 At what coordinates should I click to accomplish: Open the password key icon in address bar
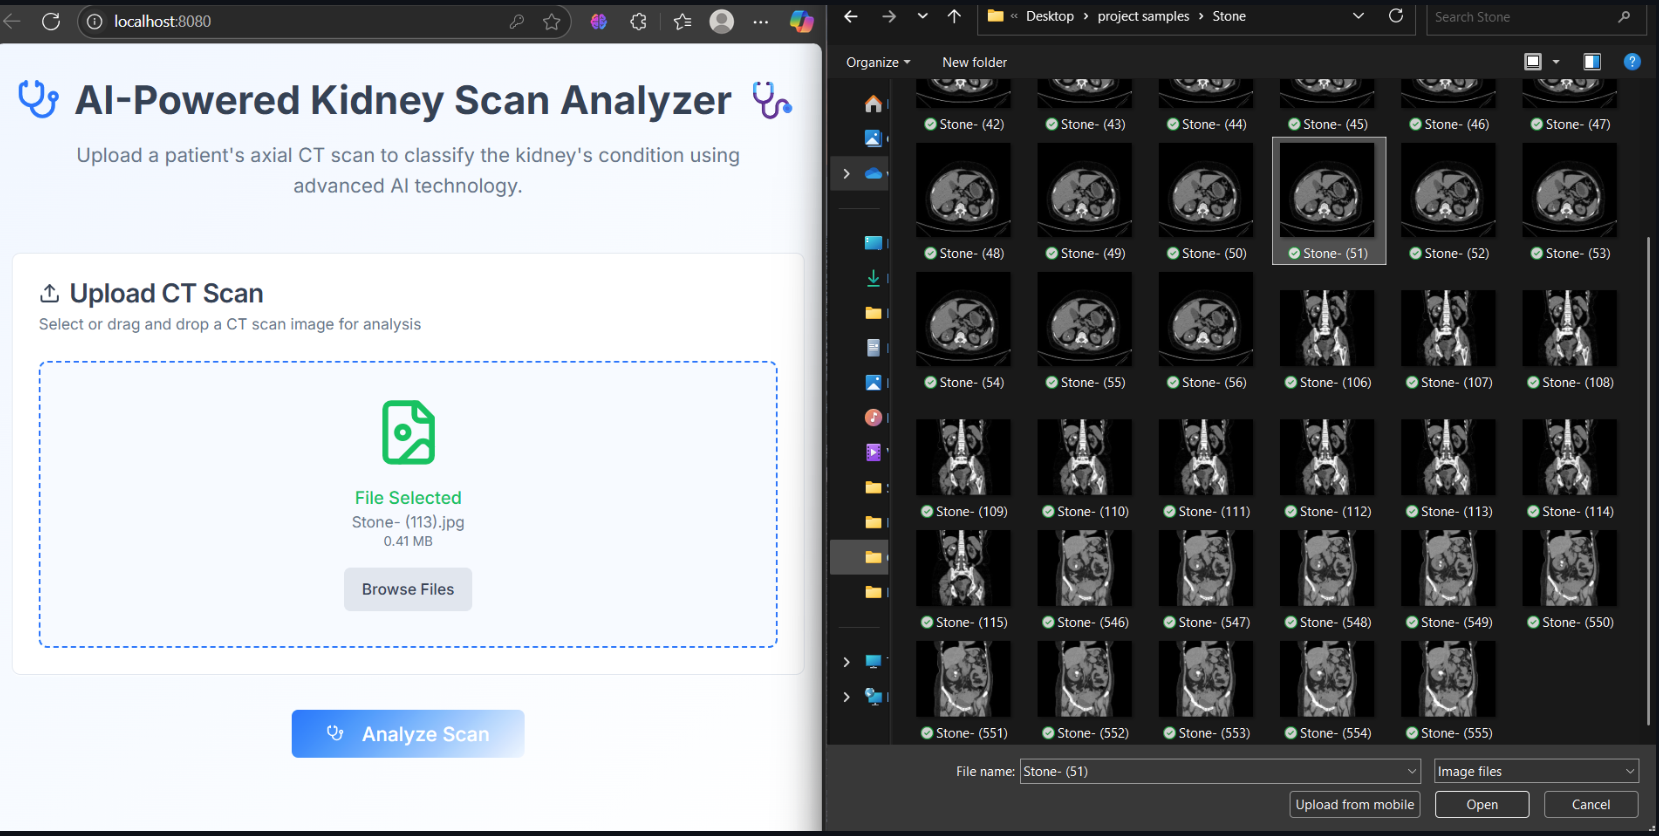[x=517, y=21]
